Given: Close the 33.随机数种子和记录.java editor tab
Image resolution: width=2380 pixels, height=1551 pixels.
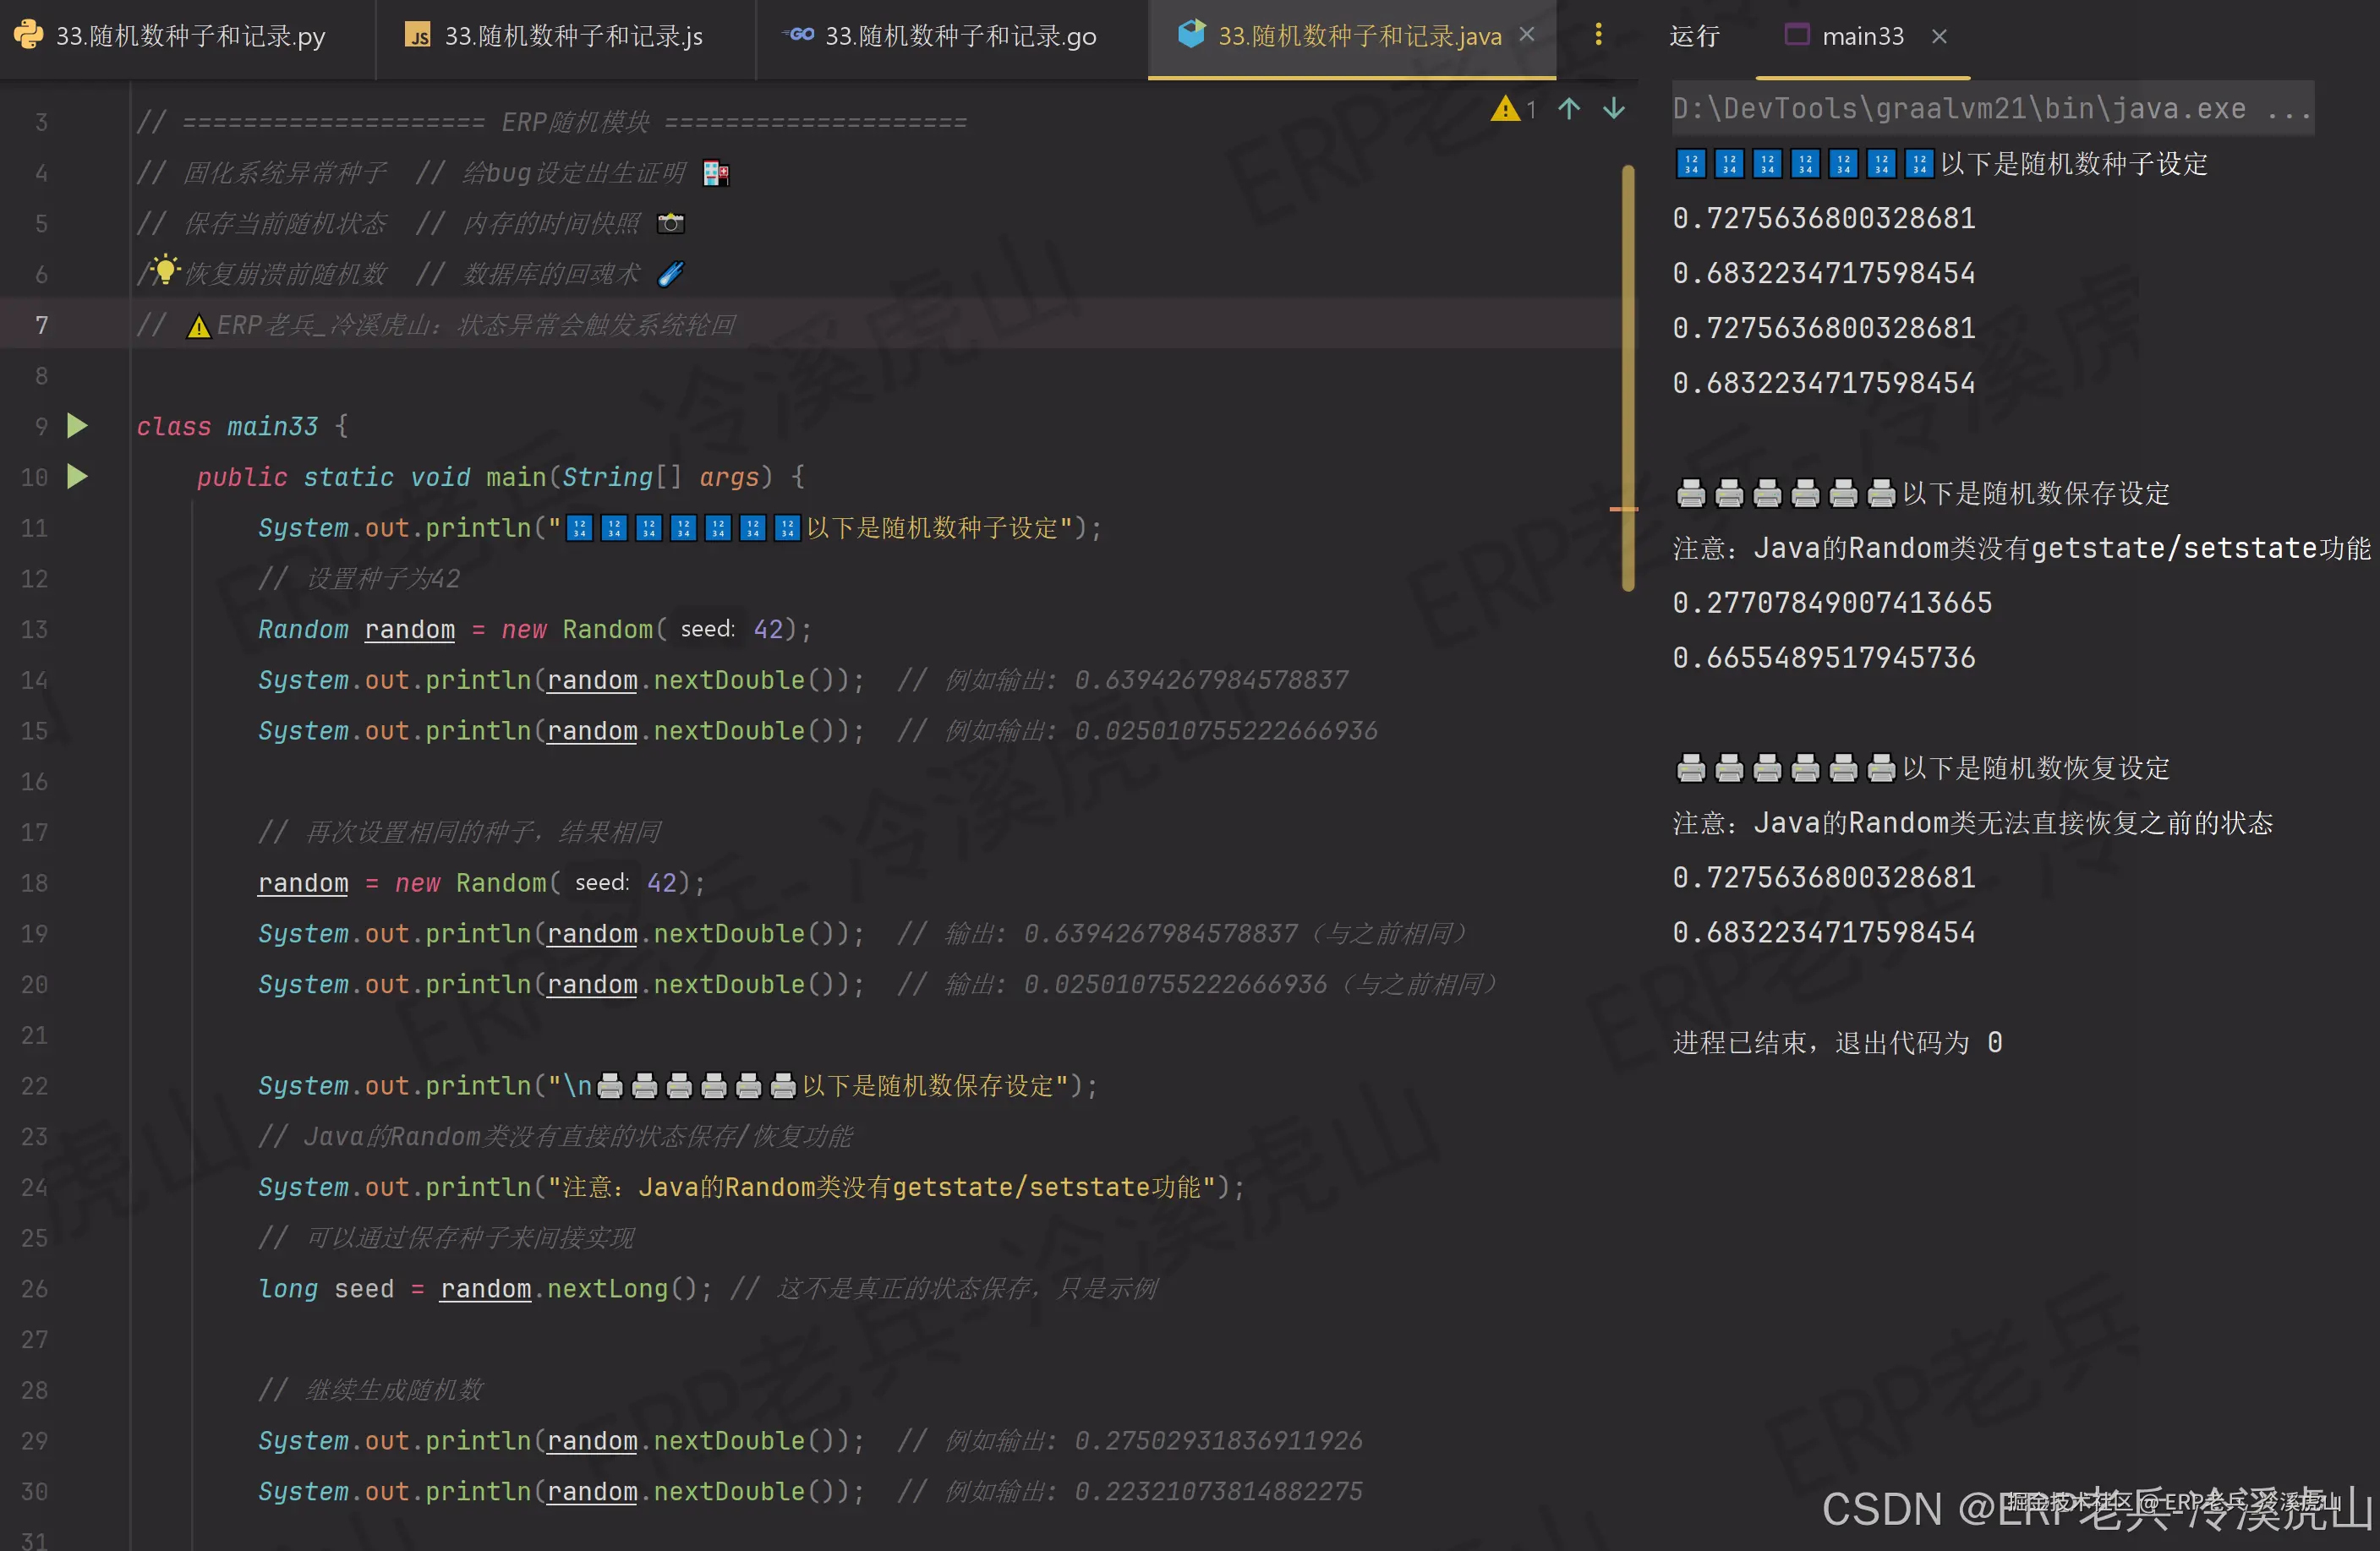Looking at the screenshot, I should coord(1527,35).
